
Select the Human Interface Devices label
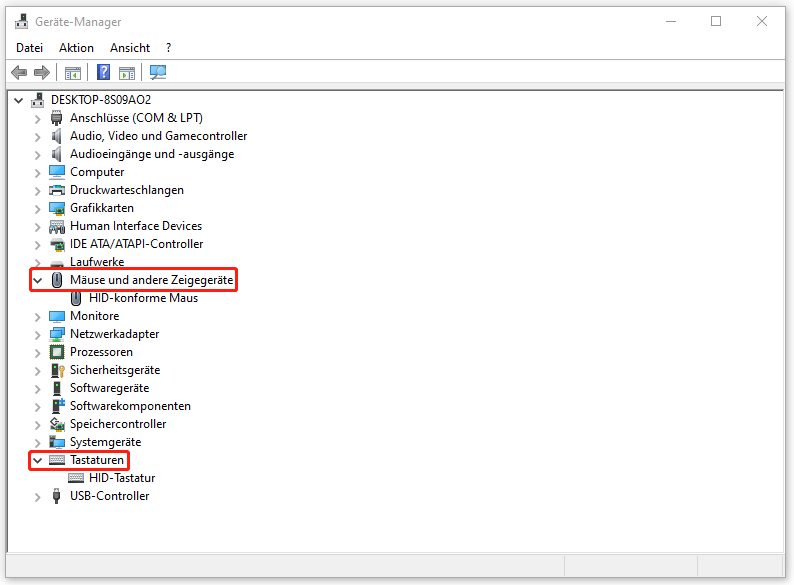coord(136,226)
